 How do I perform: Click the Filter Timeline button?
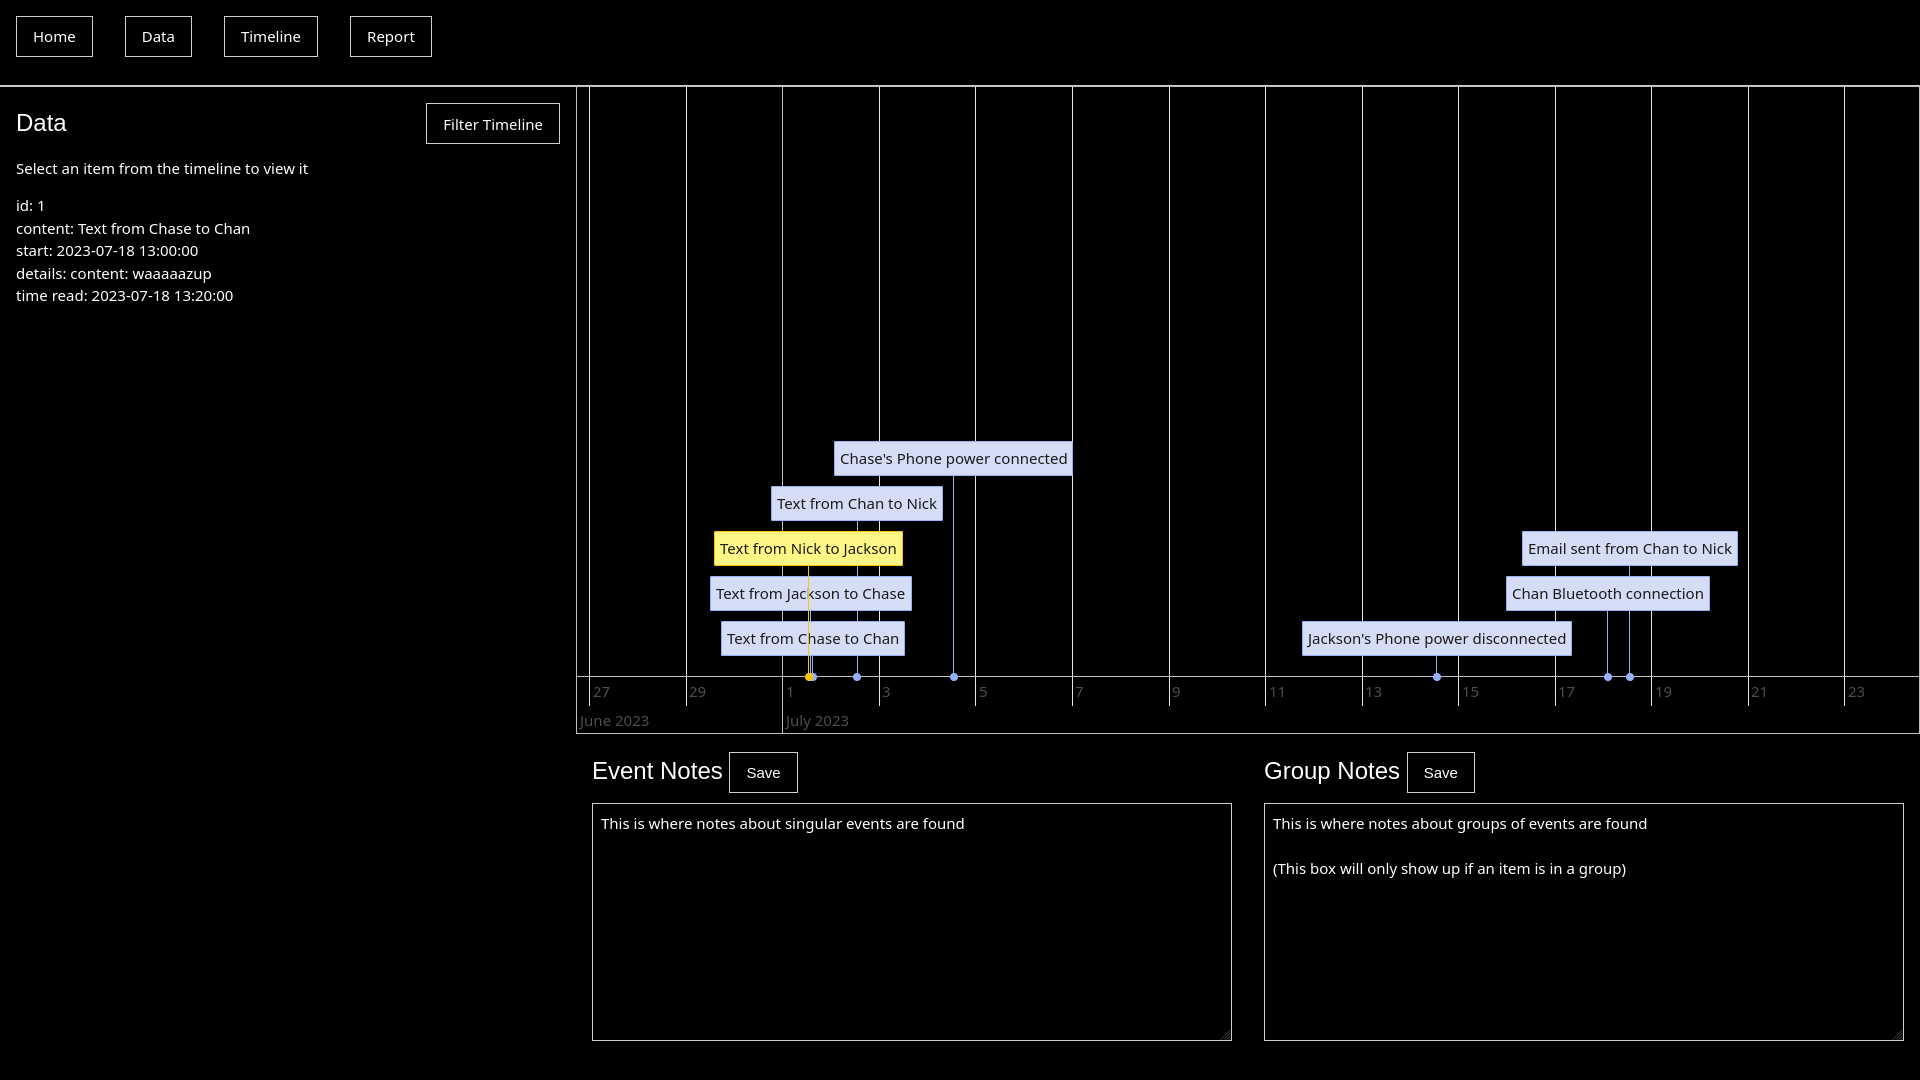pyautogui.click(x=493, y=124)
